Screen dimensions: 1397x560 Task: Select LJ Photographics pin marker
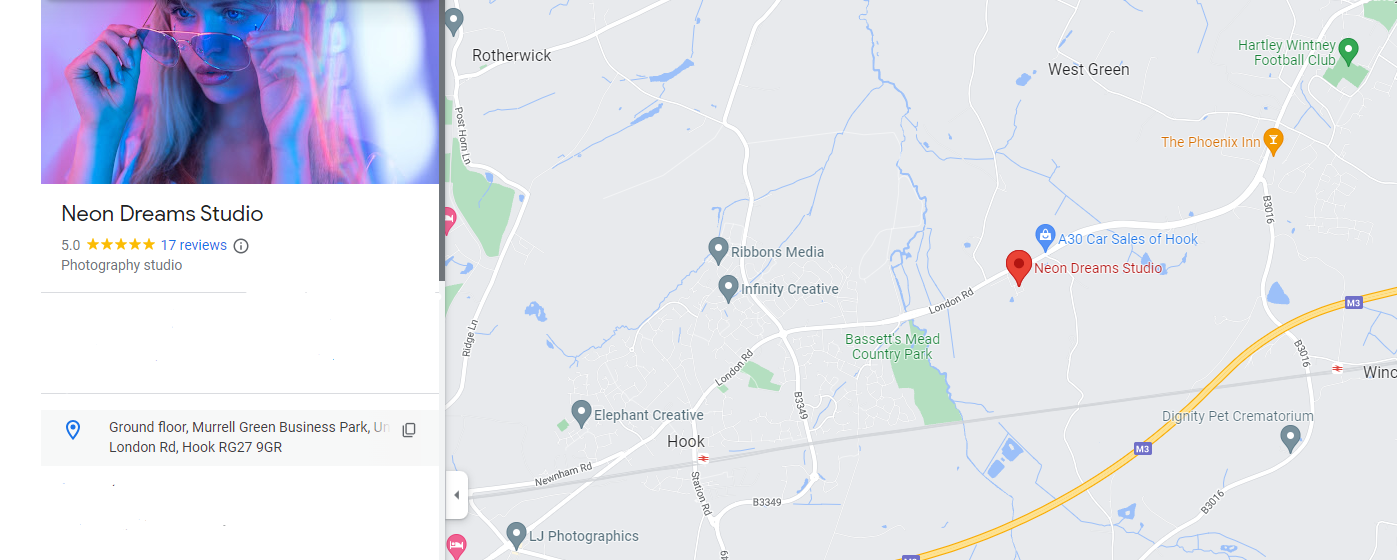[516, 535]
